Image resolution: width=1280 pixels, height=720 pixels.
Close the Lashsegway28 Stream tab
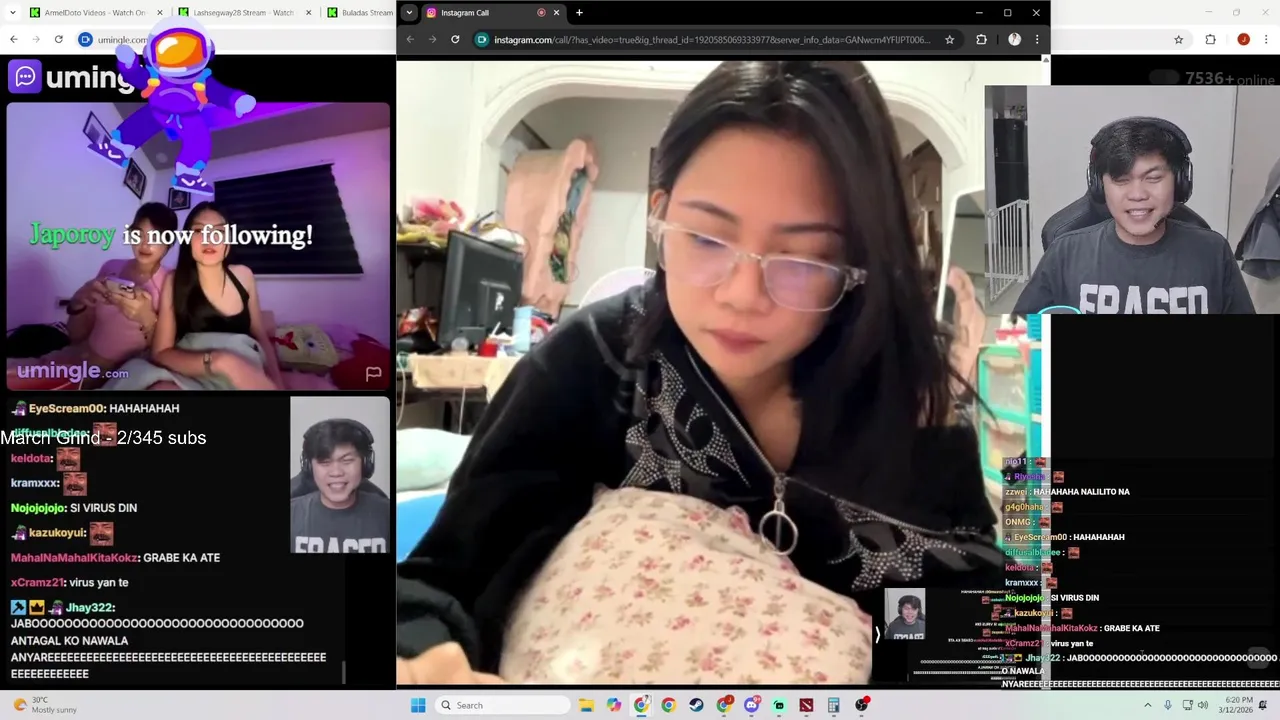[x=308, y=13]
